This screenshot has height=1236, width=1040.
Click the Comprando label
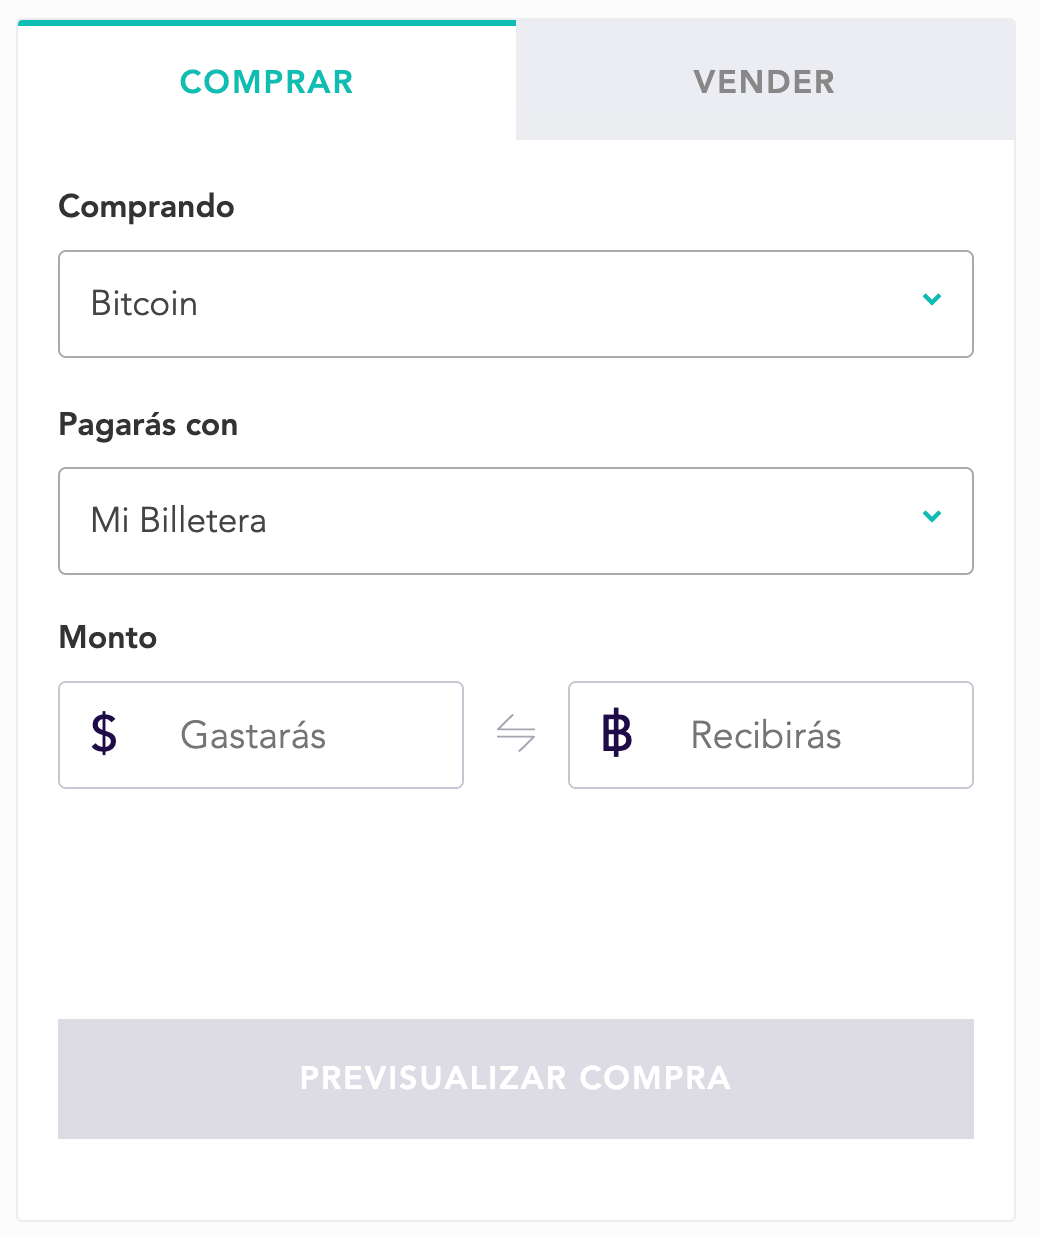click(x=147, y=207)
